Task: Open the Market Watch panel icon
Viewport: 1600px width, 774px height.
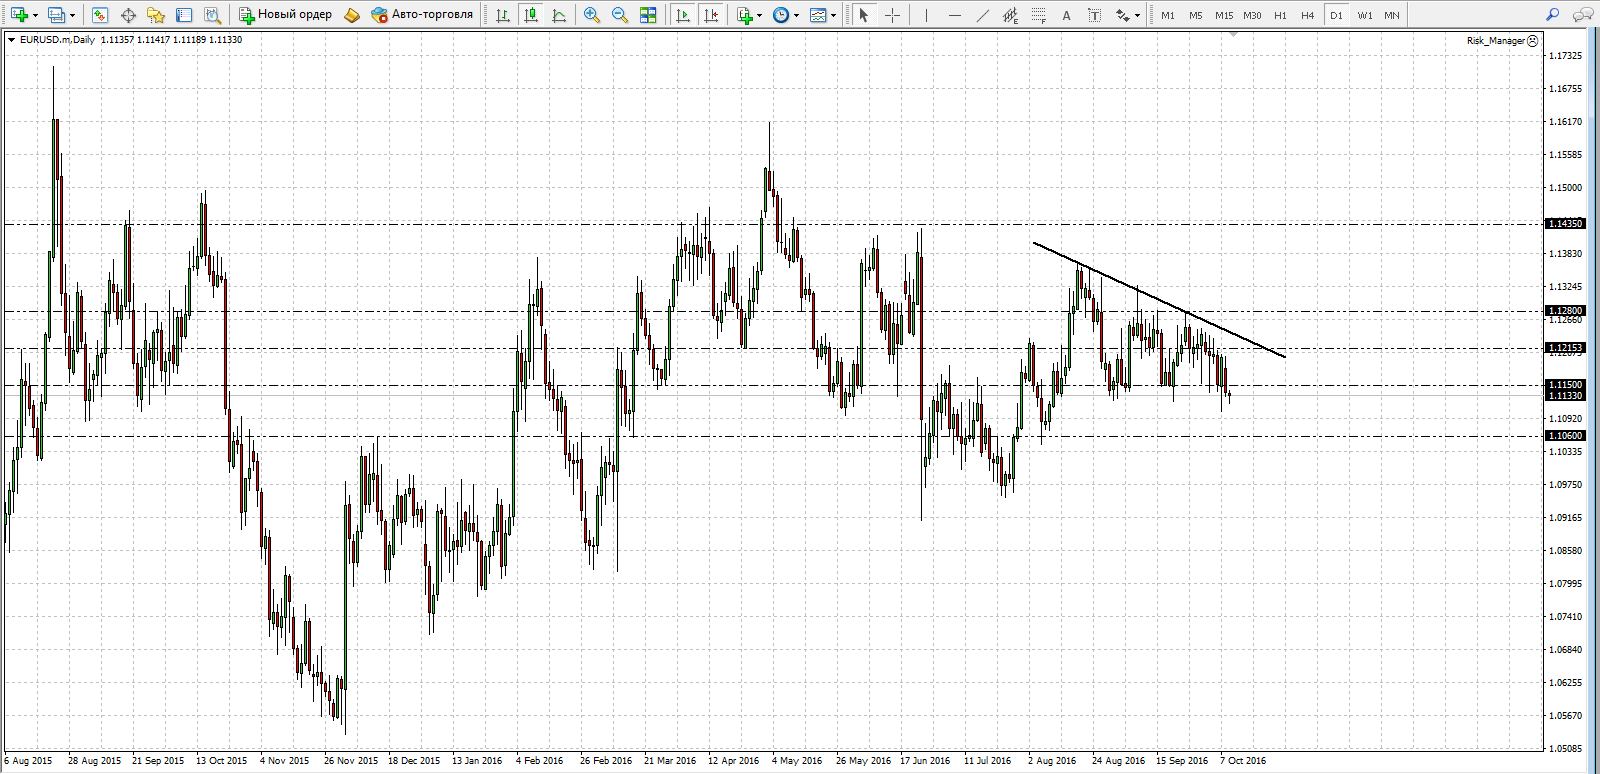Action: click(99, 15)
